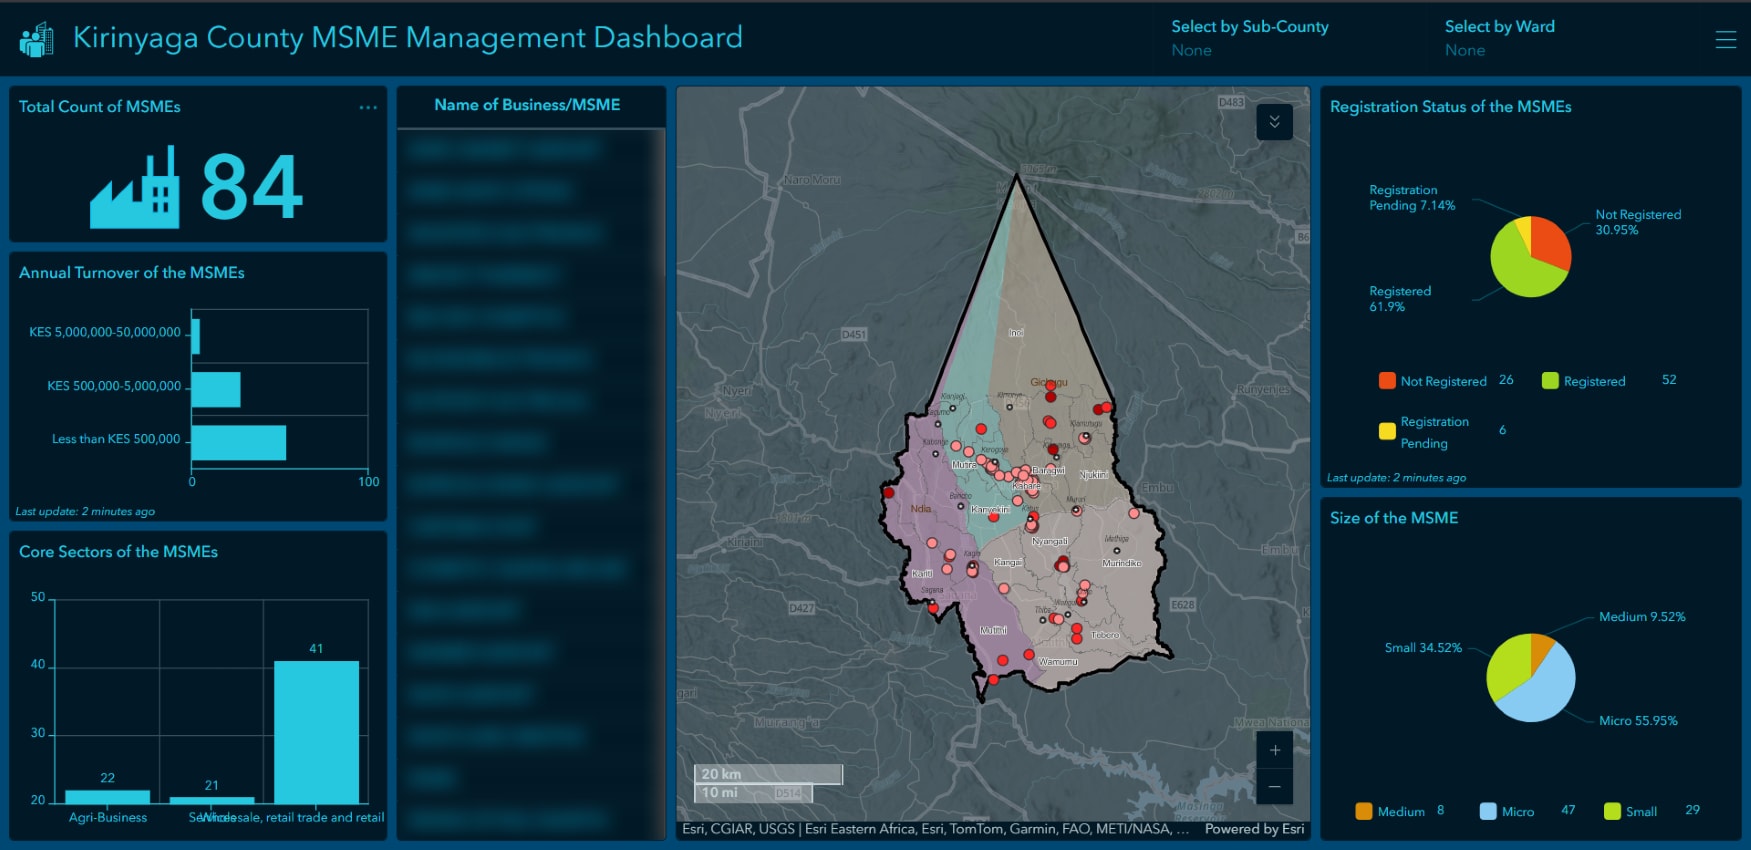The height and width of the screenshot is (850, 1751).
Task: Expand the map tools chevron button
Action: pos(1274,122)
